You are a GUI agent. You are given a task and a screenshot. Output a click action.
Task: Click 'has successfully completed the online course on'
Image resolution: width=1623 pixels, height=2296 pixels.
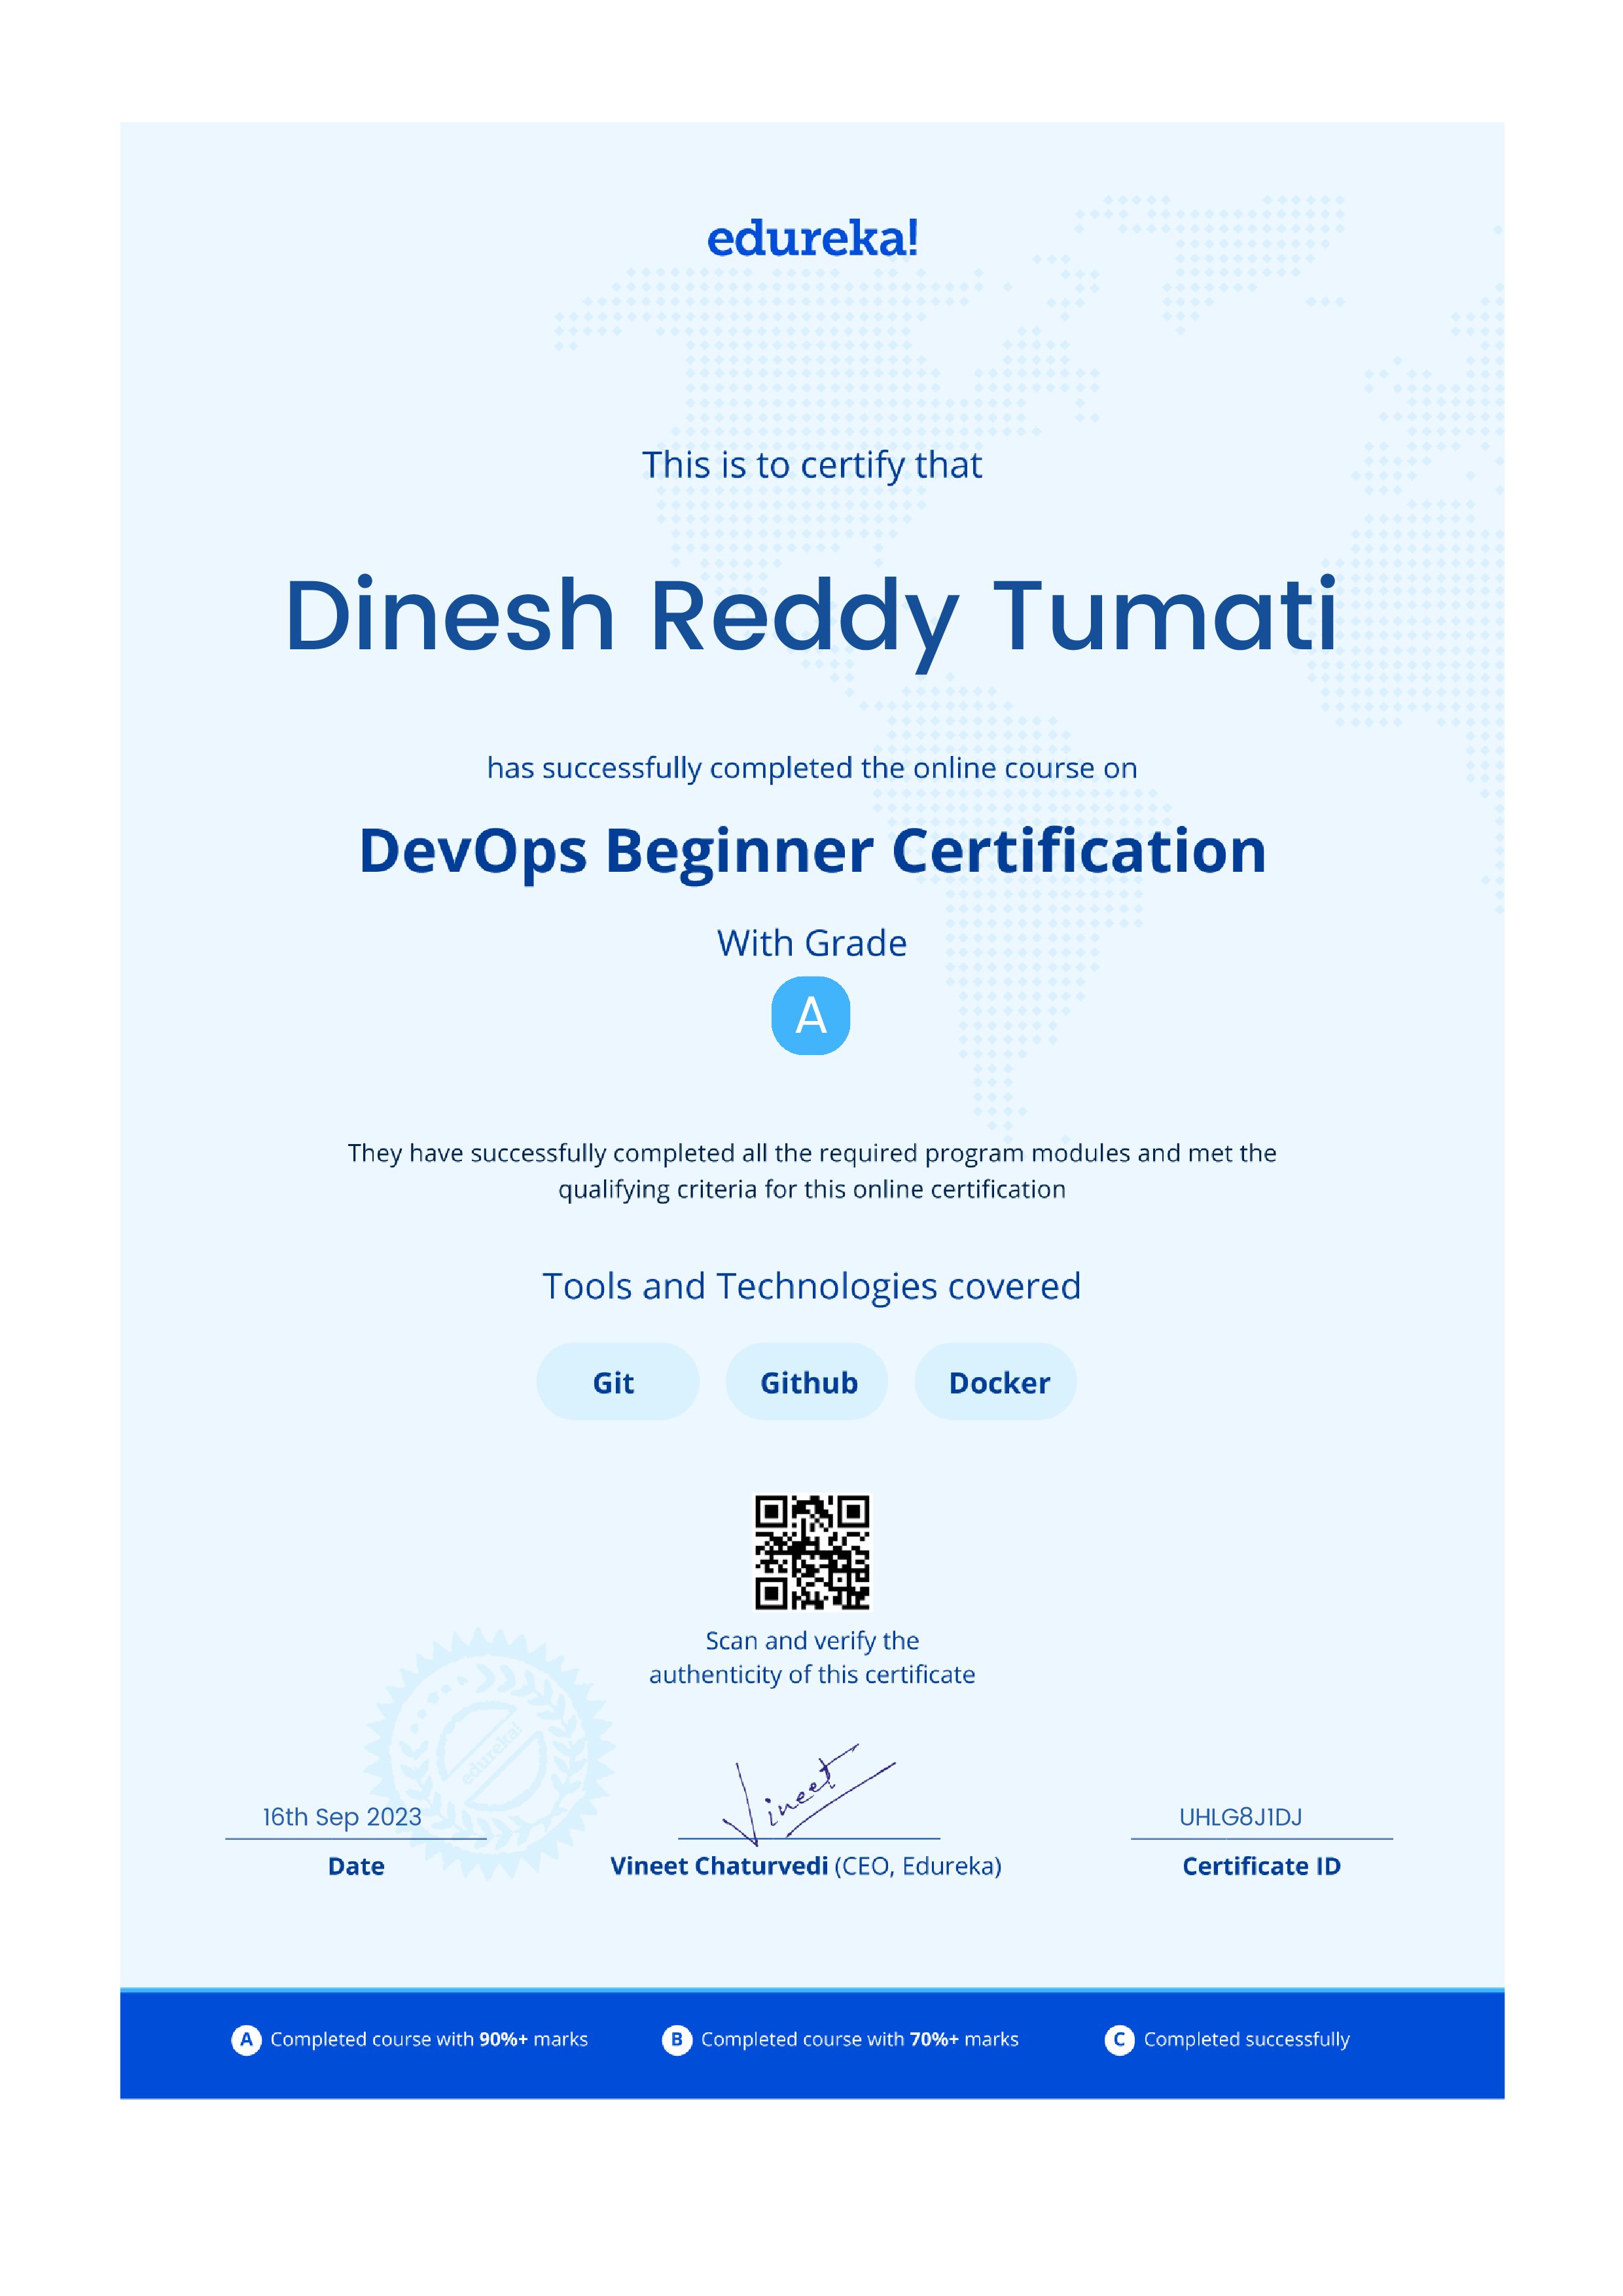click(812, 768)
